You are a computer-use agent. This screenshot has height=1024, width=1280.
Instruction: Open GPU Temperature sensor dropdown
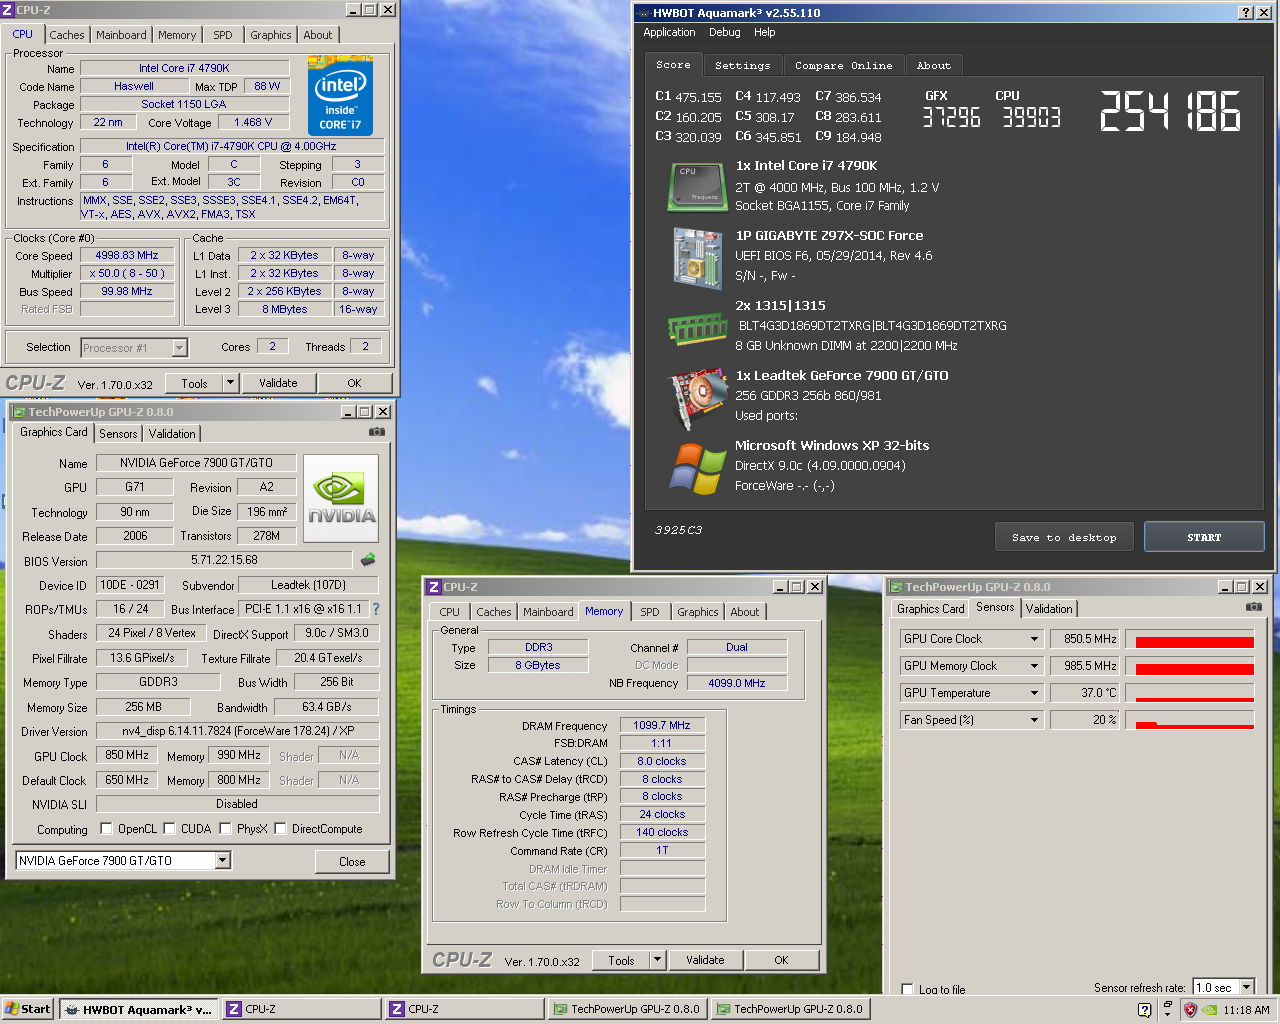pos(1035,693)
